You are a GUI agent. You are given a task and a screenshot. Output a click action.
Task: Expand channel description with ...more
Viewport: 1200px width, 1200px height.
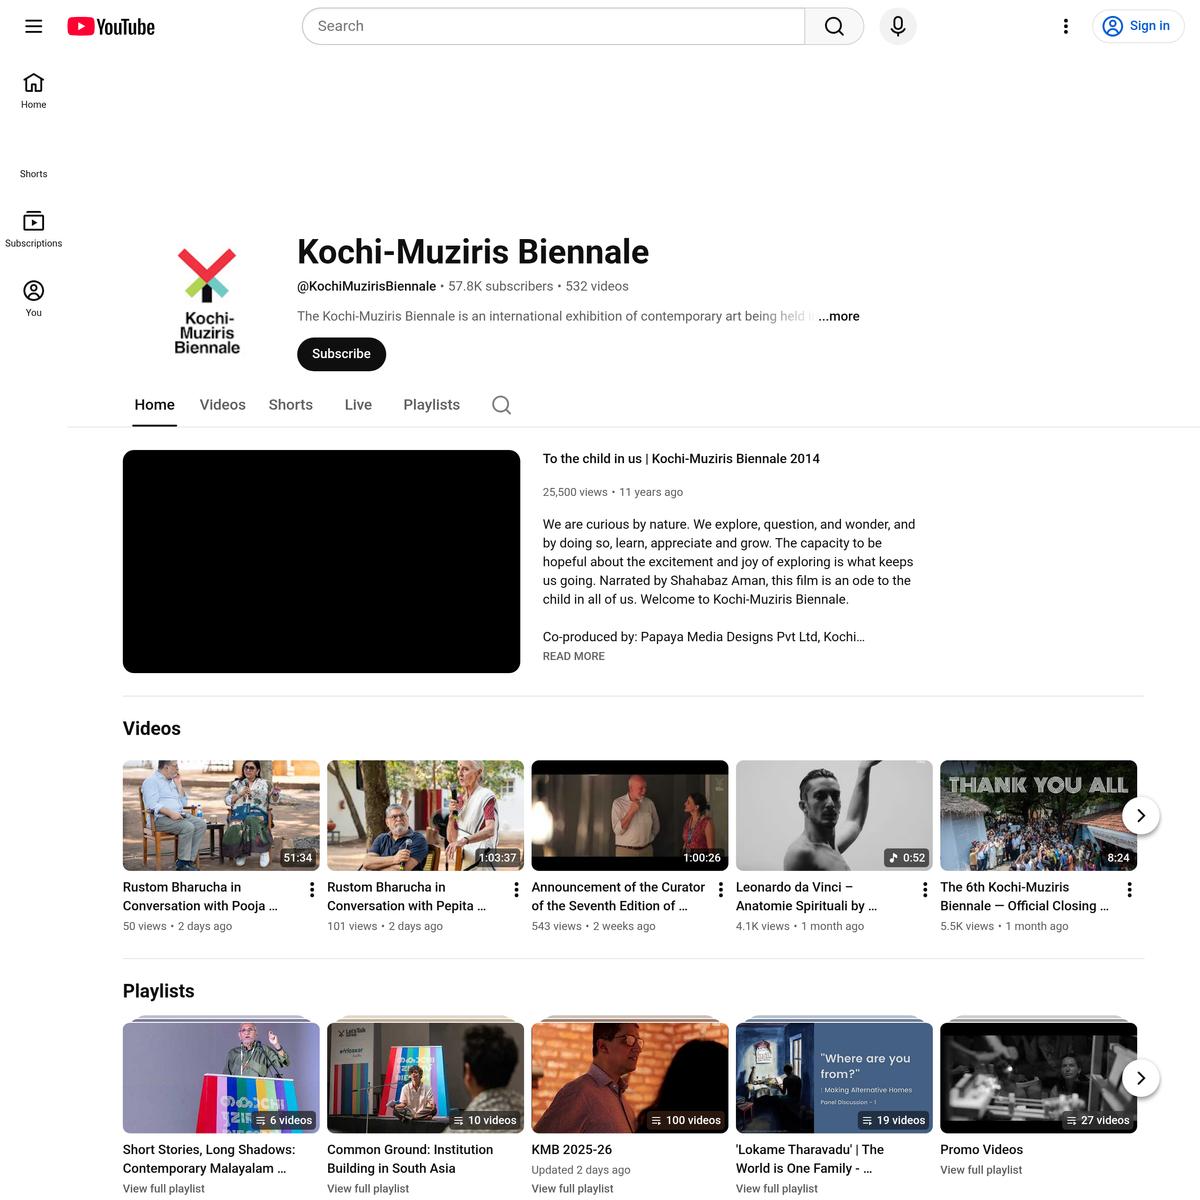[839, 316]
